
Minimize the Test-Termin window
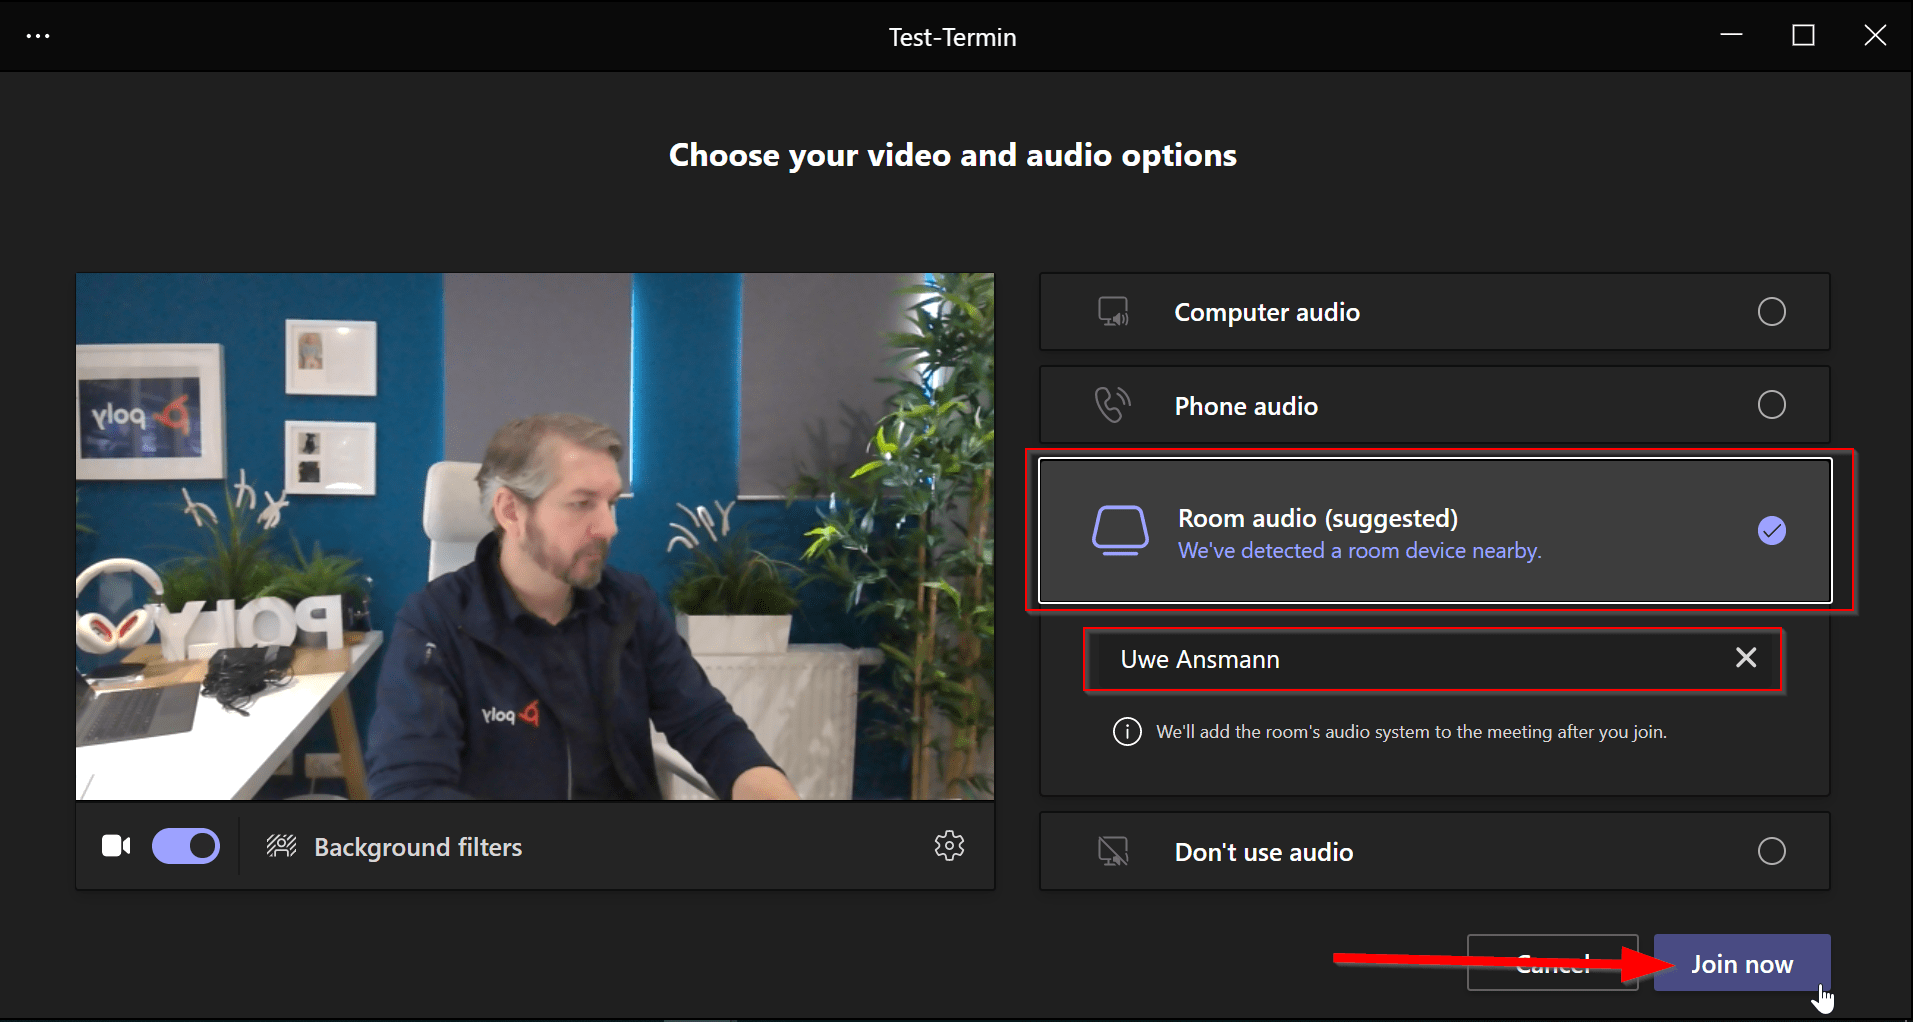point(1731,36)
